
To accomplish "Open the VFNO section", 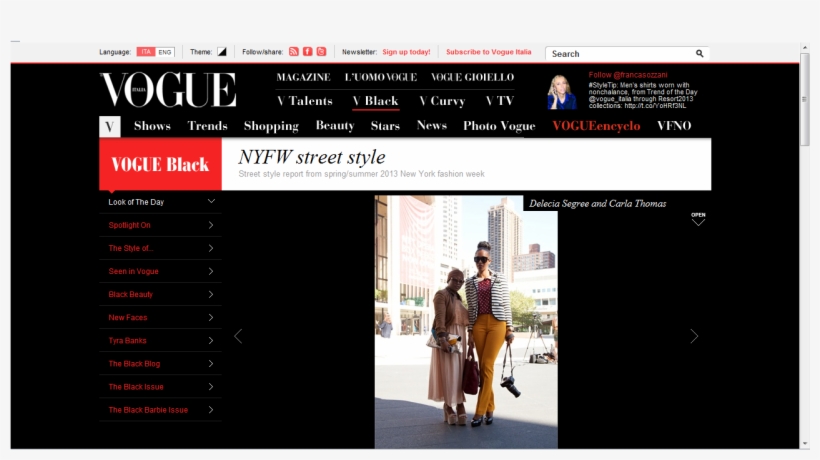I will pos(674,126).
